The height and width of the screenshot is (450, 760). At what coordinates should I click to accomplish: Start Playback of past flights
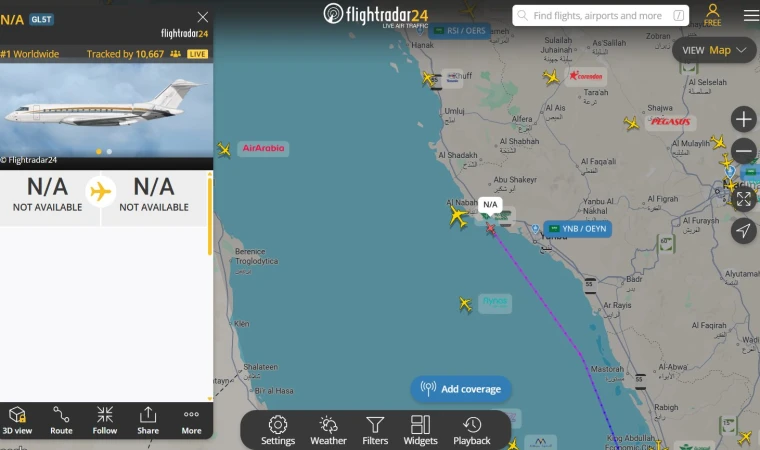[x=472, y=430]
